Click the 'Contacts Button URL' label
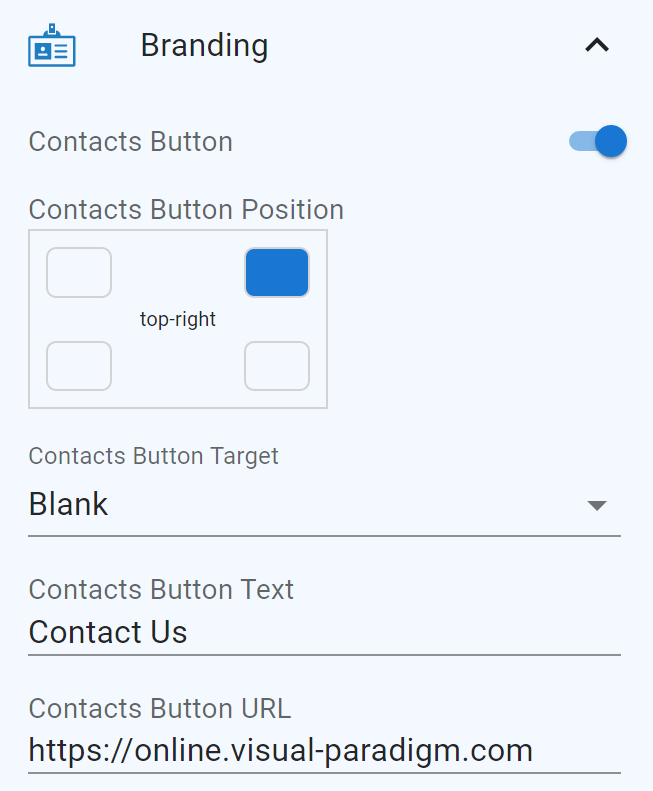This screenshot has height=791, width=653. point(160,709)
